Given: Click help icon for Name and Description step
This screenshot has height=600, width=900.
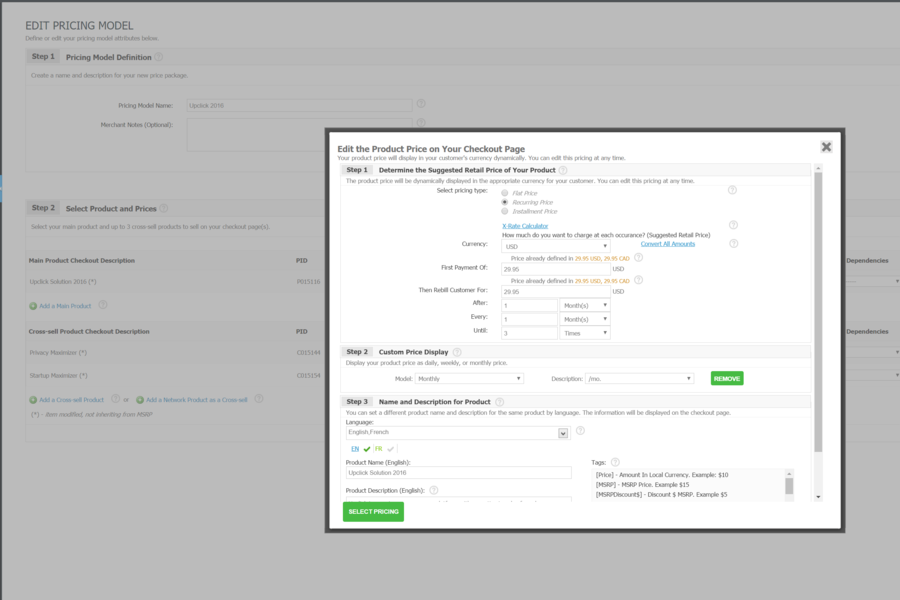Looking at the screenshot, I should tap(499, 402).
